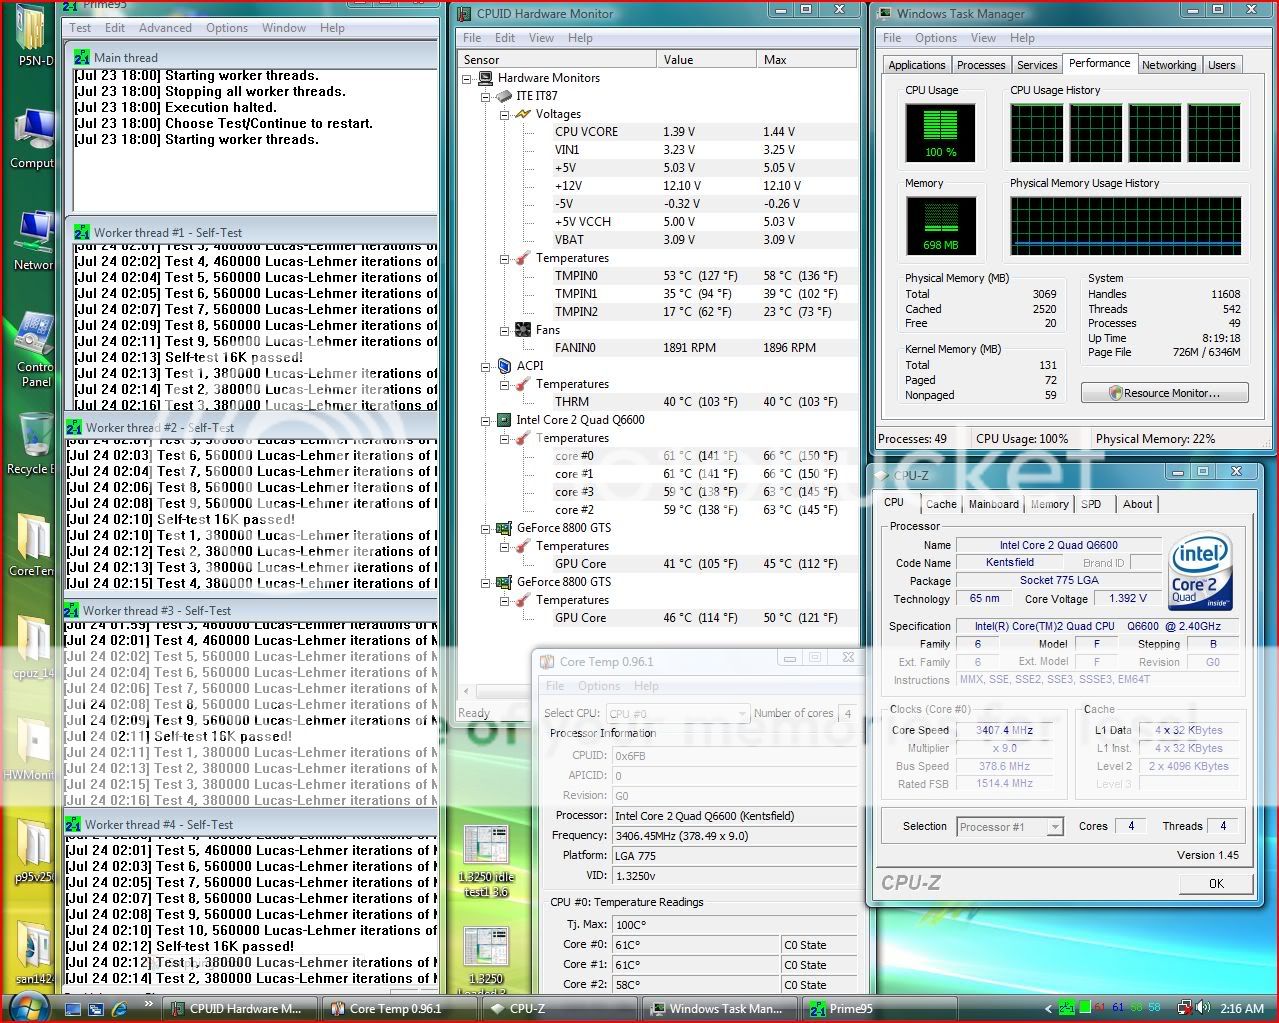
Task: Expand hidden quick launch items chevron
Action: point(148,1004)
